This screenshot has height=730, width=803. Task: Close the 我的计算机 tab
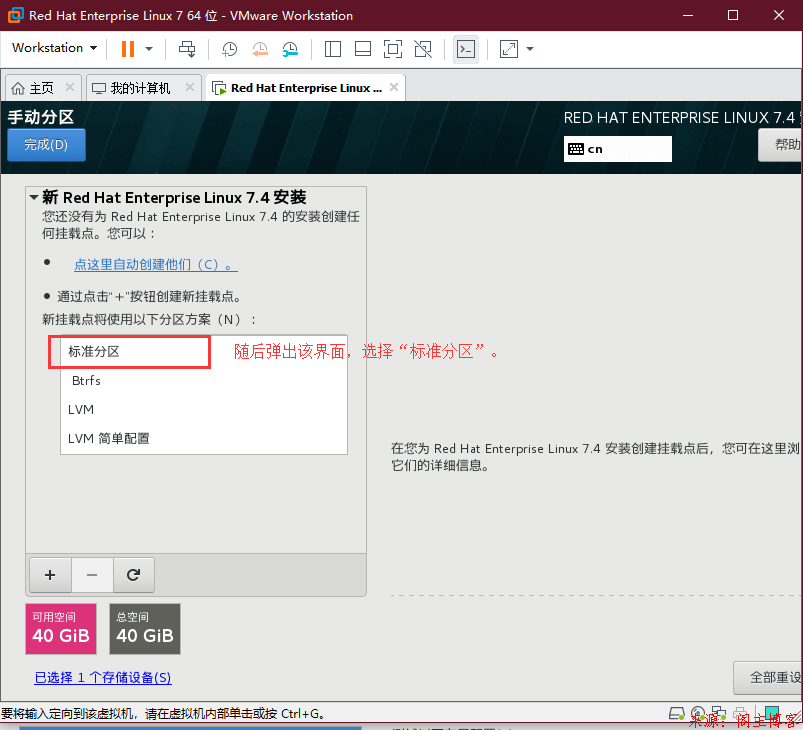tap(190, 88)
